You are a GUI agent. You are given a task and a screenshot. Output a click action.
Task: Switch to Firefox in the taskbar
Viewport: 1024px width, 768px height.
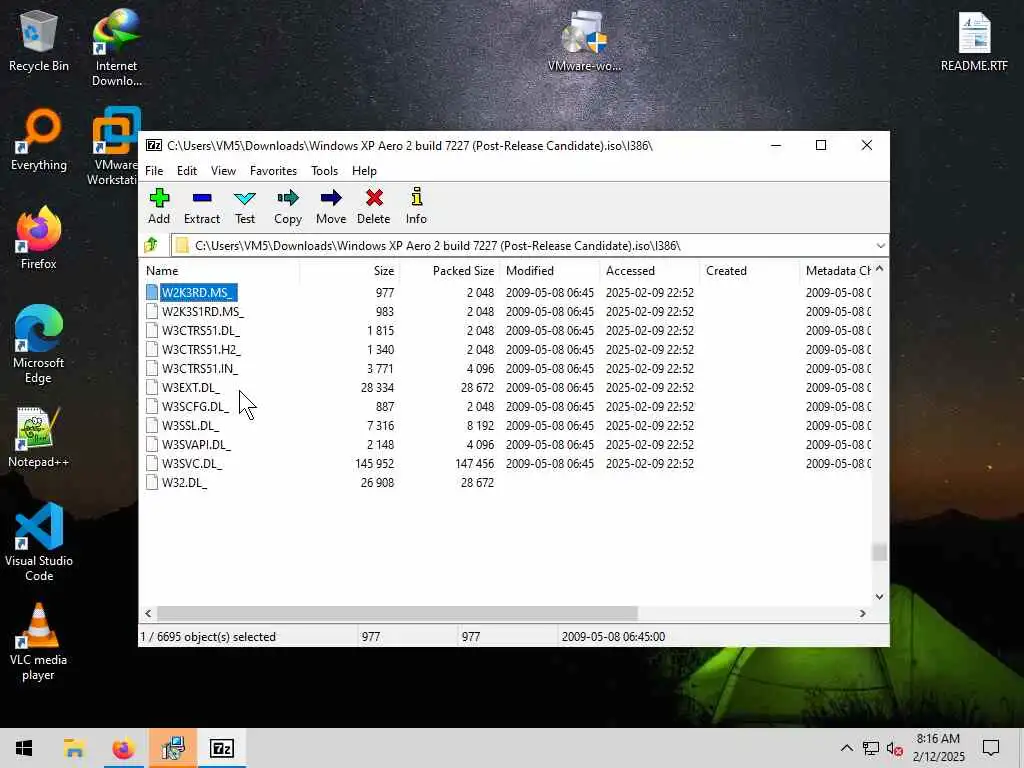pyautogui.click(x=123, y=748)
